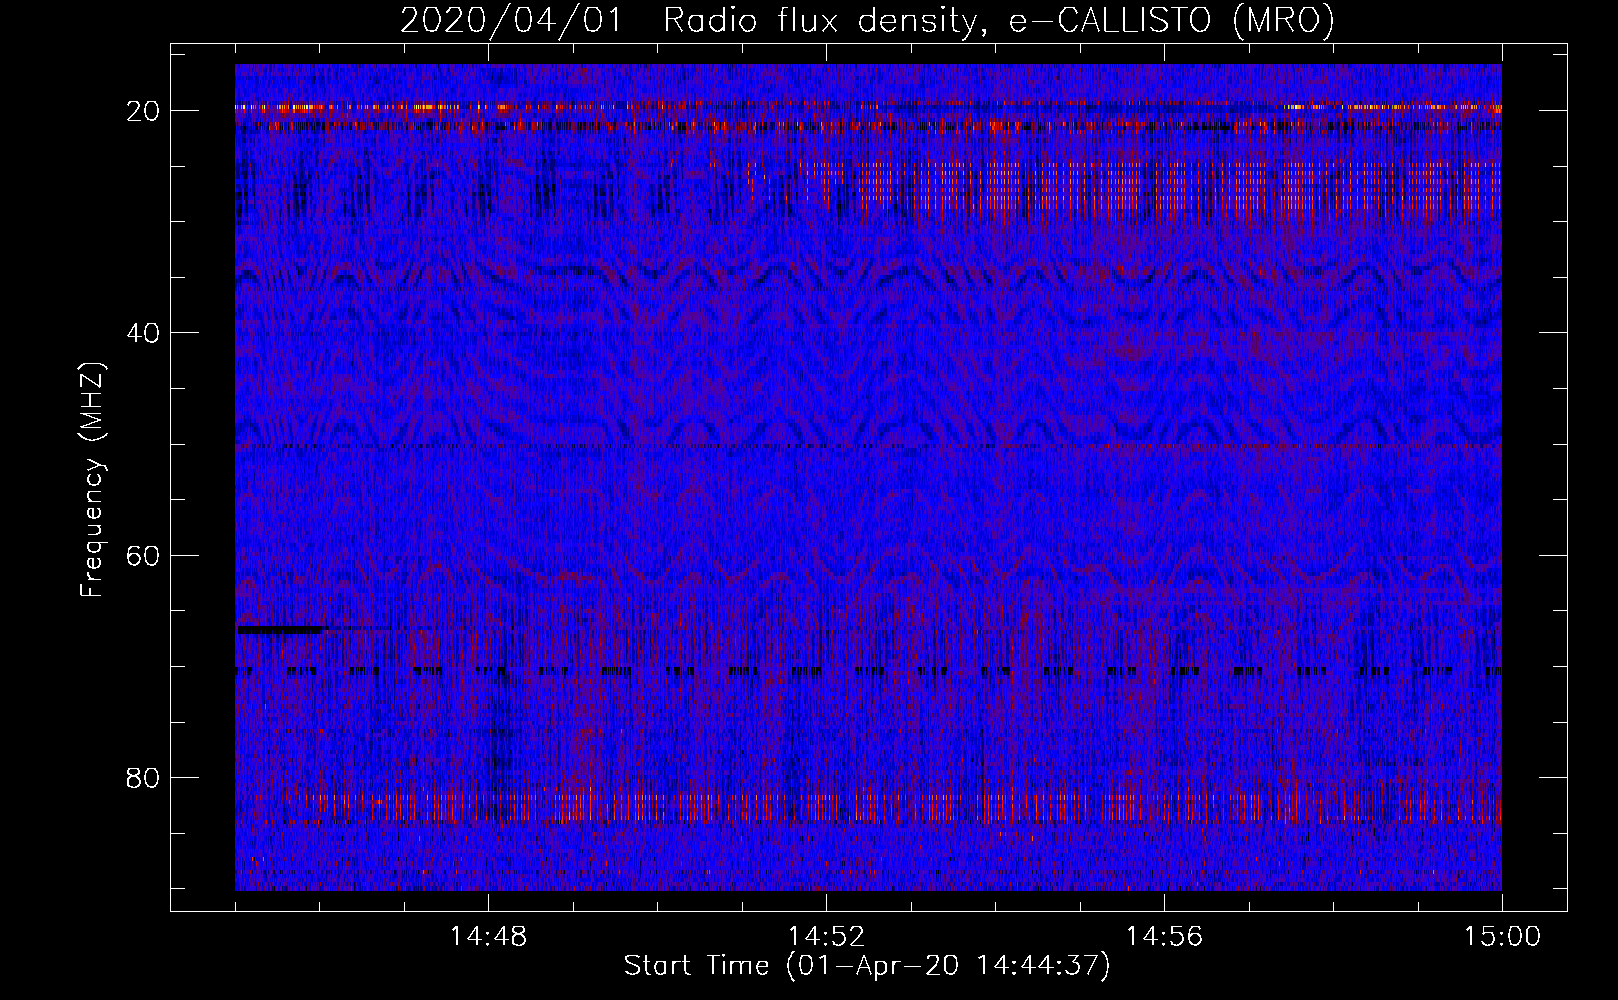Click the black horizontal bar near 67 MHz
Viewport: 1618px width, 1000px height.
tap(281, 630)
